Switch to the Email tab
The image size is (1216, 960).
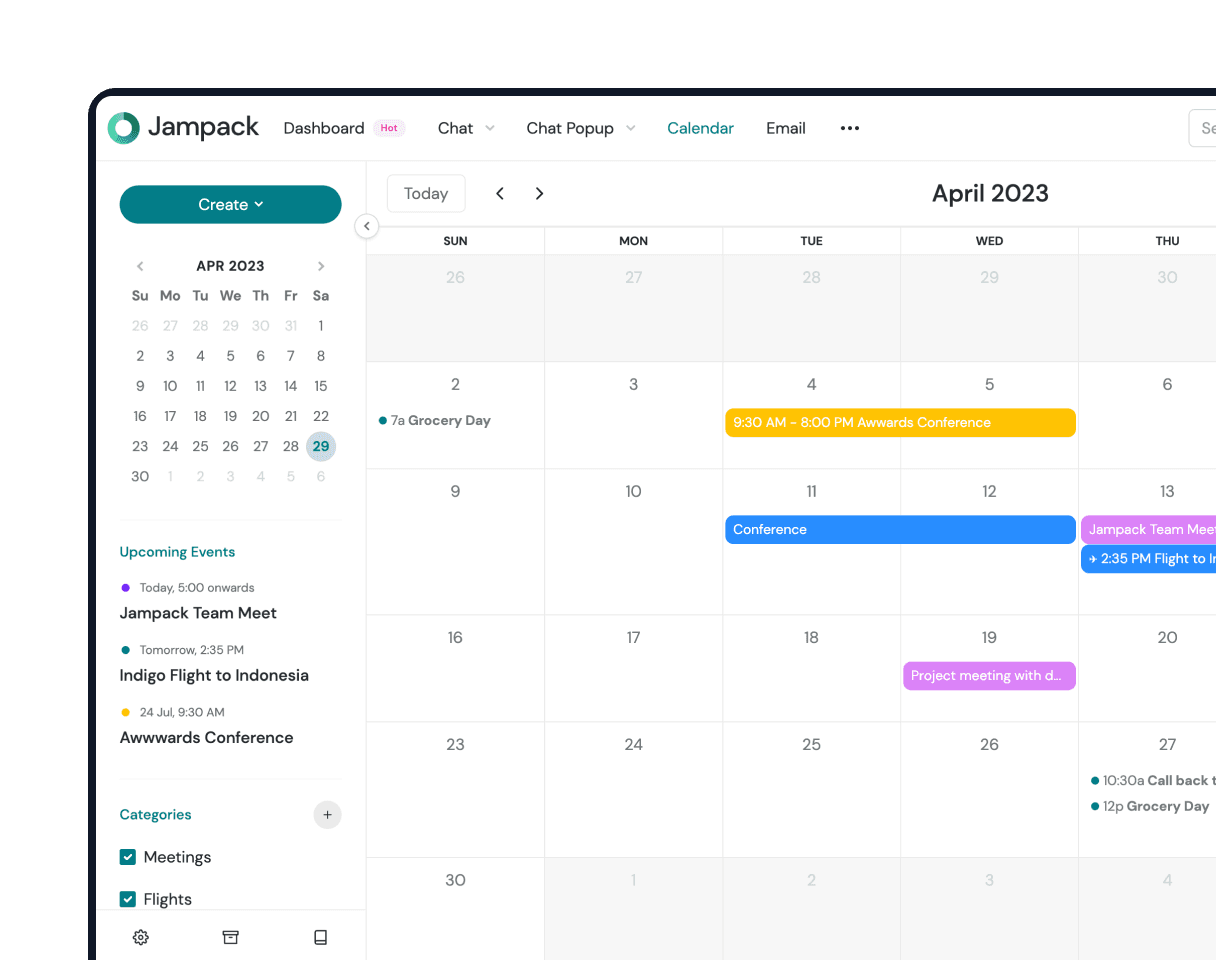point(785,128)
